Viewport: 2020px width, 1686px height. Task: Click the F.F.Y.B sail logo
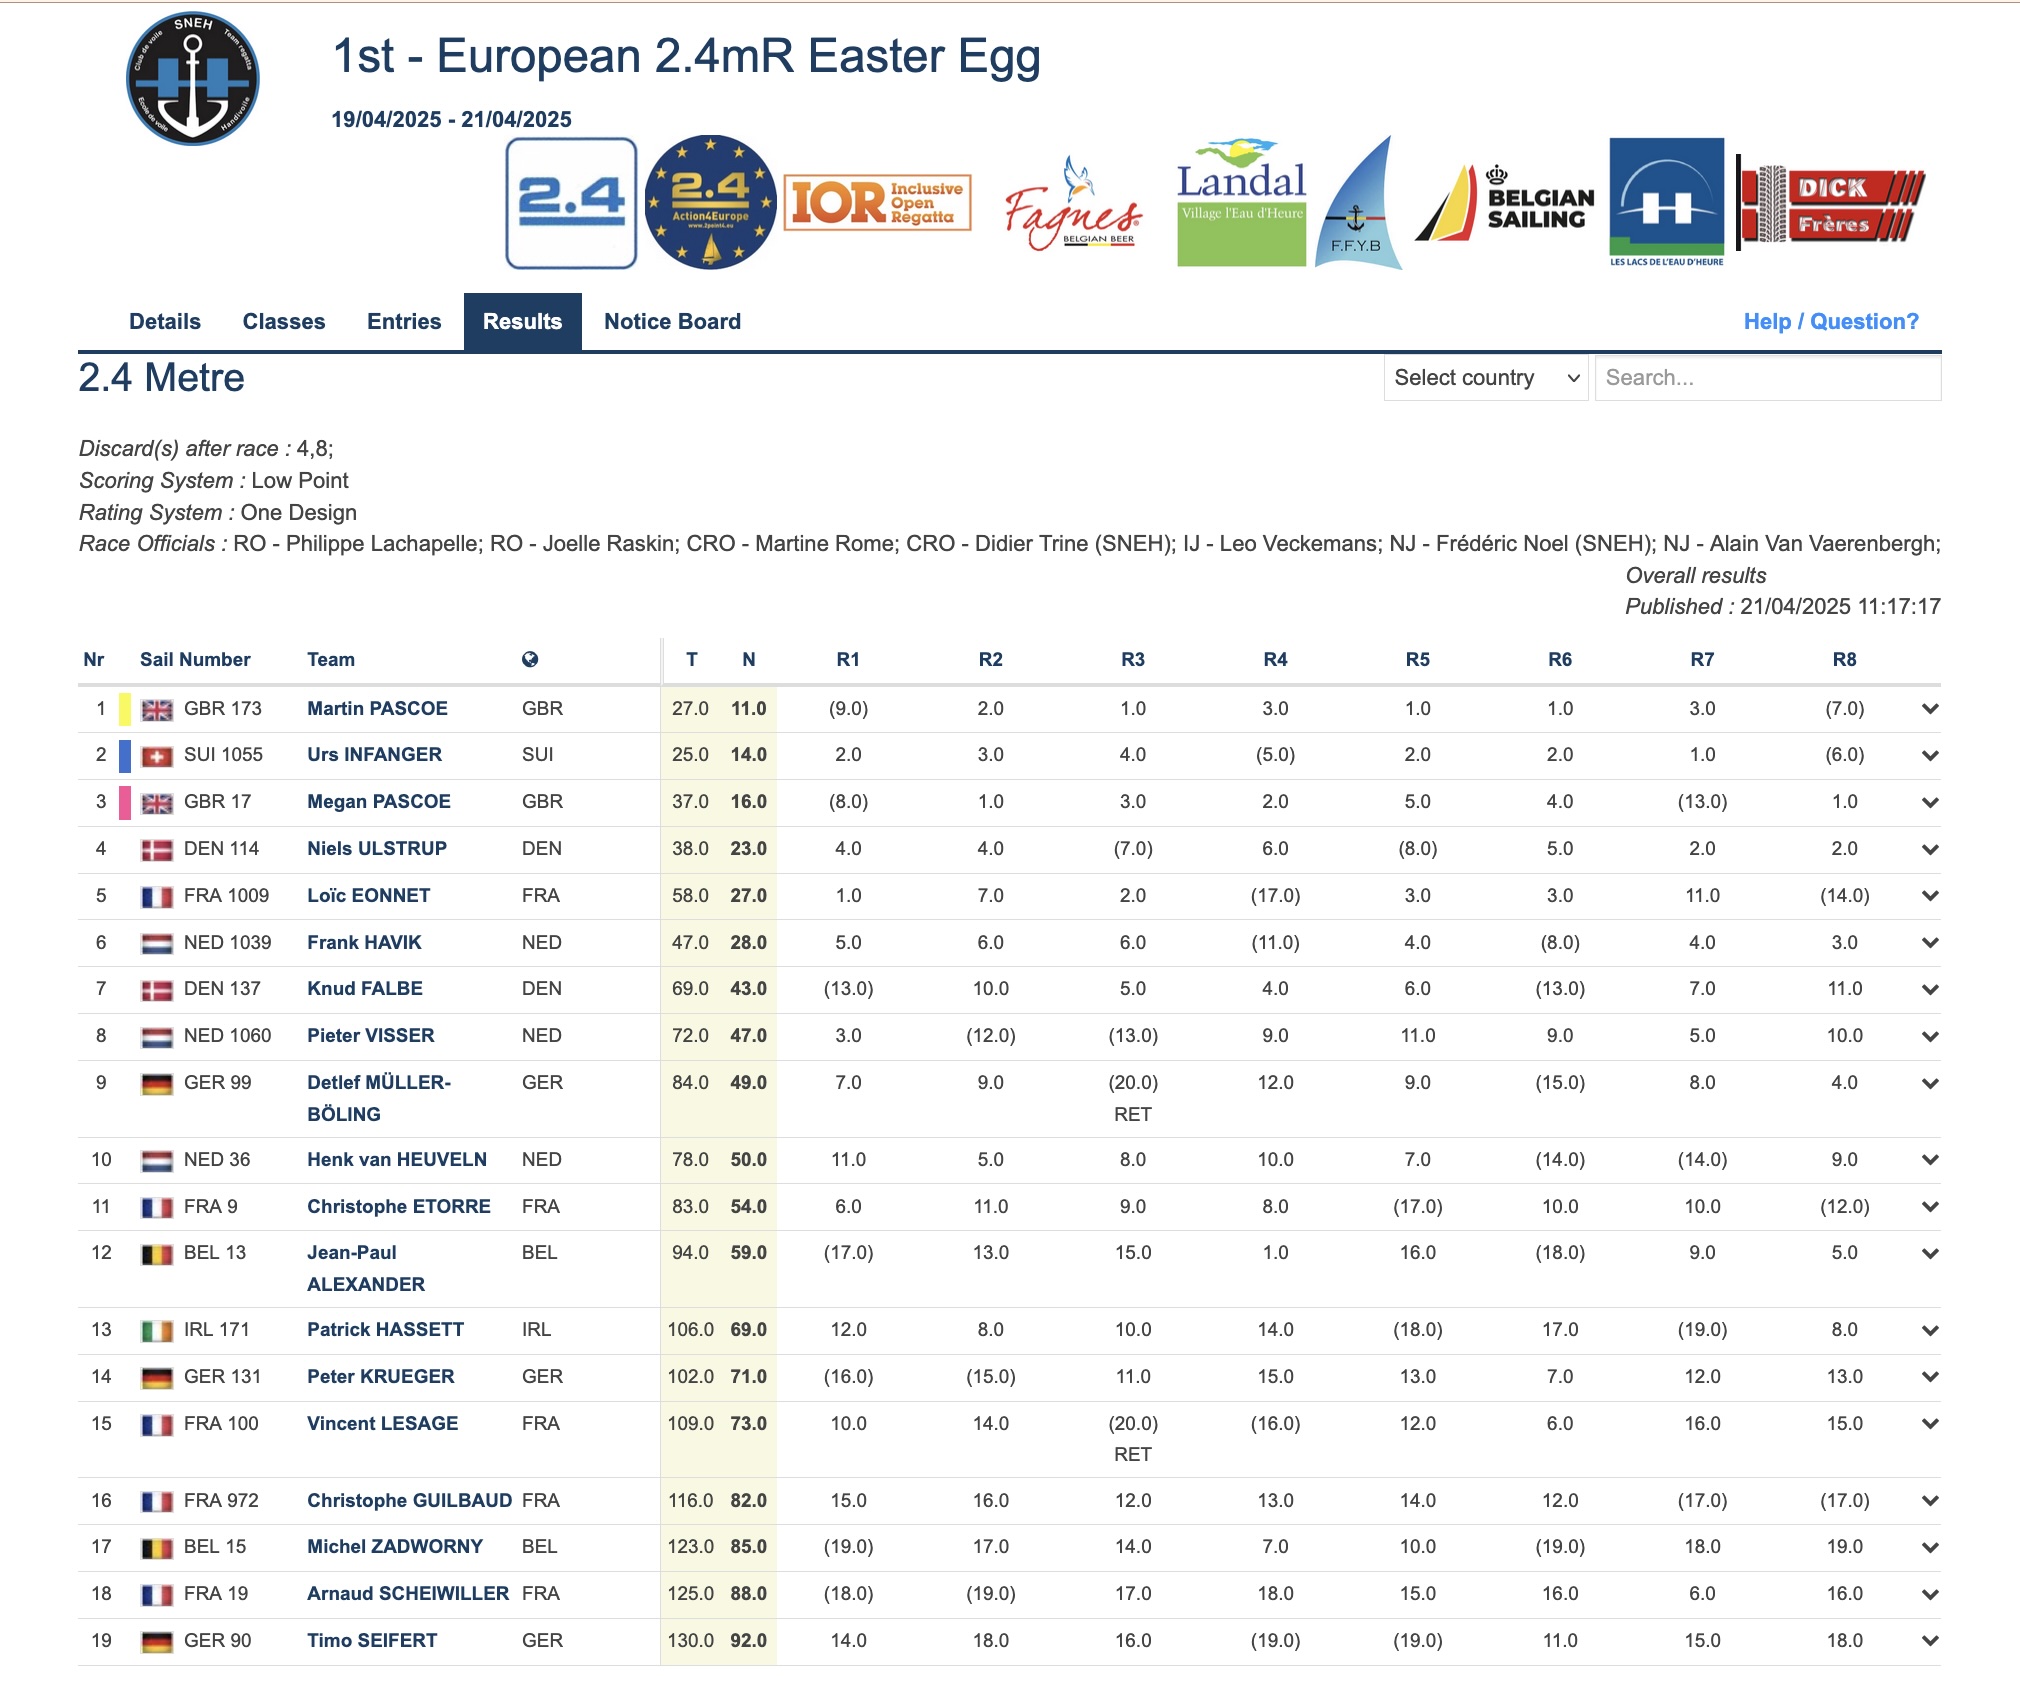coord(1357,203)
